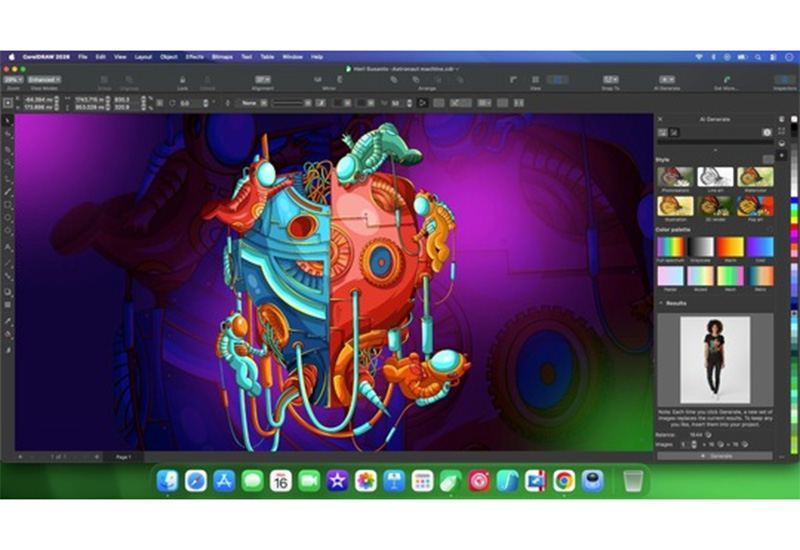Collapse the Results section

[x=661, y=302]
